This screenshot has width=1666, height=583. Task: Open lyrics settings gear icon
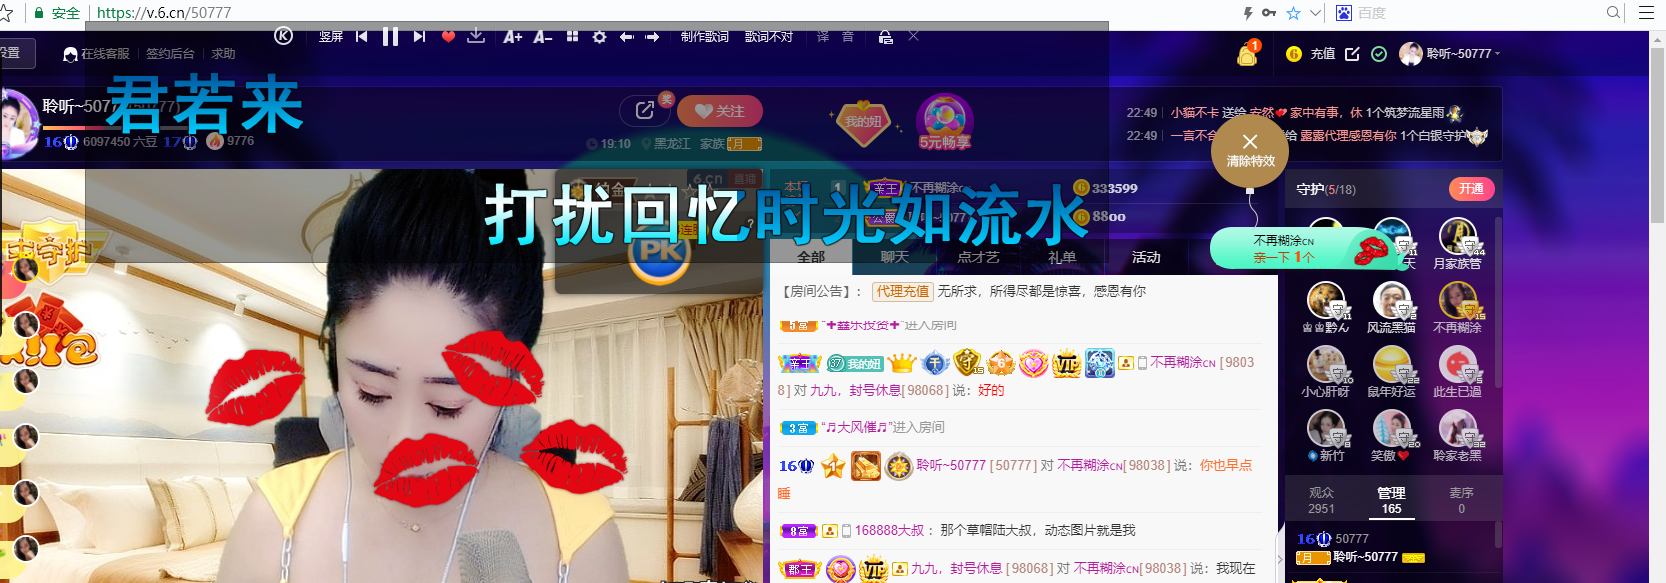599,37
